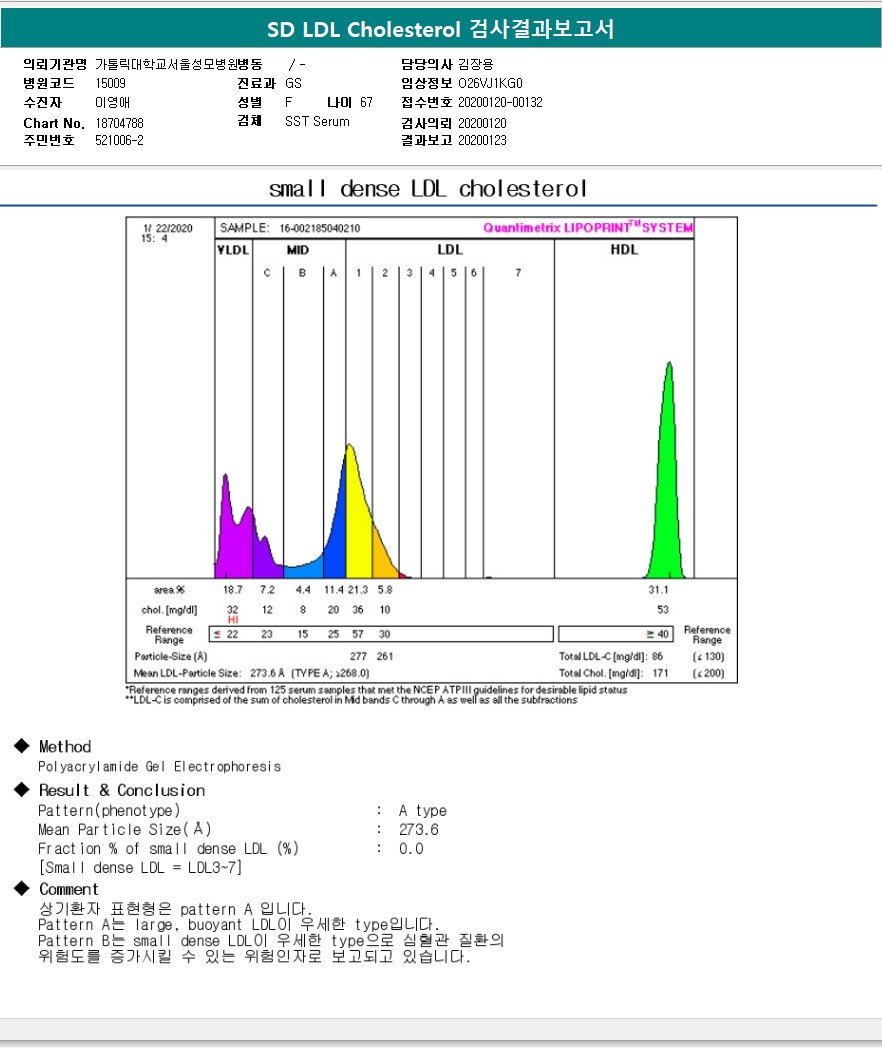Click the specimen value 'SST Serum'
The height and width of the screenshot is (1062, 882).
(317, 121)
